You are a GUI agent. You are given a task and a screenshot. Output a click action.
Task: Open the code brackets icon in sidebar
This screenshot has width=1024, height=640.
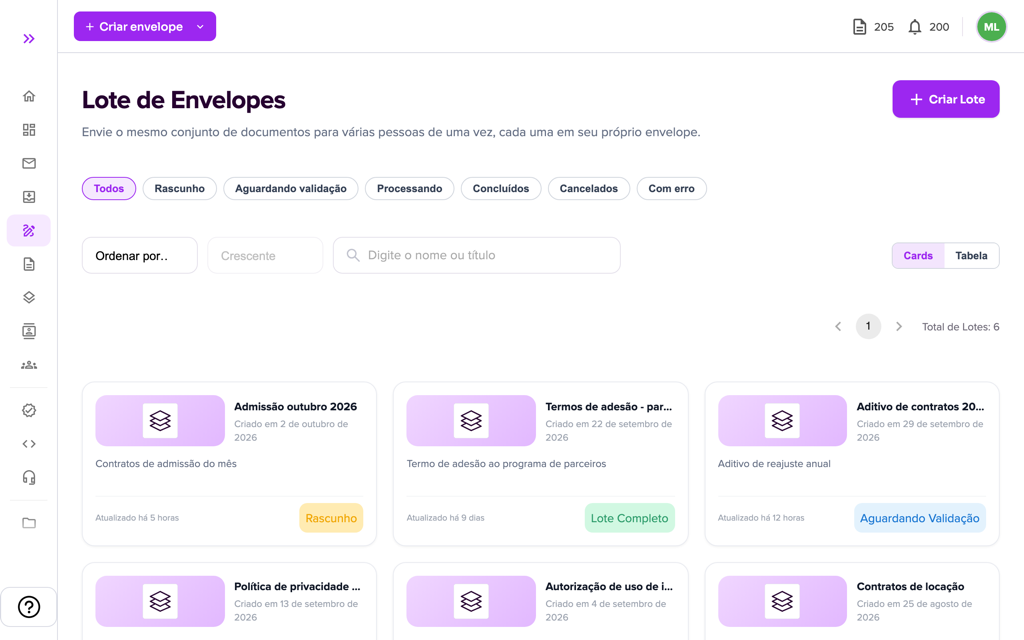point(29,444)
